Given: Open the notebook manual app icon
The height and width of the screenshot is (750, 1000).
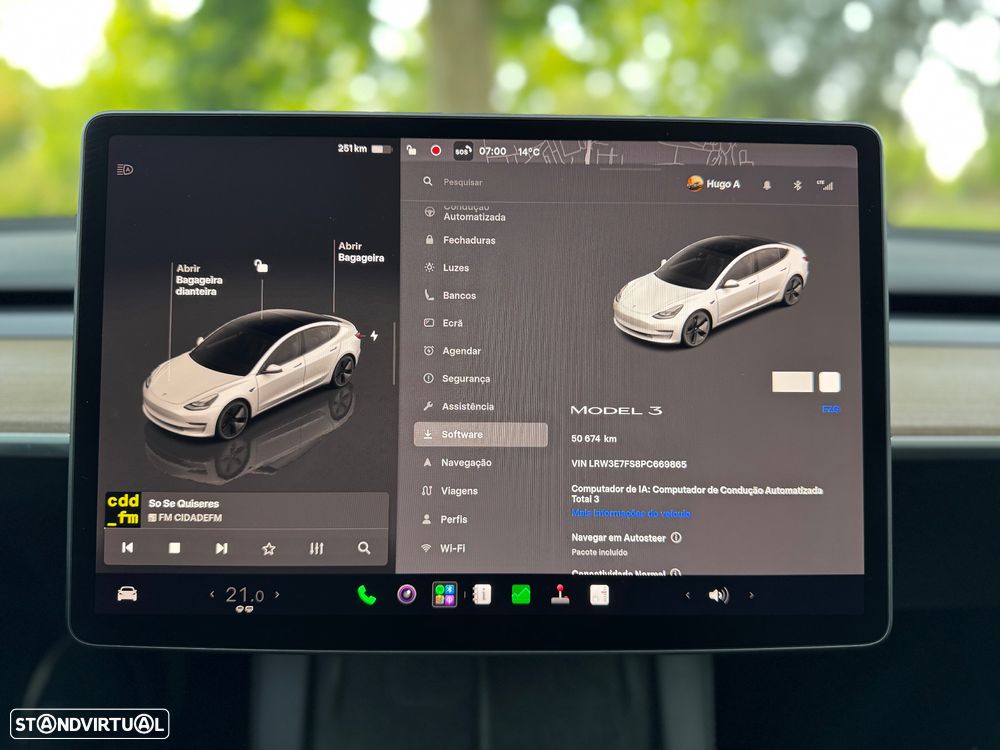Looking at the screenshot, I should [482, 594].
